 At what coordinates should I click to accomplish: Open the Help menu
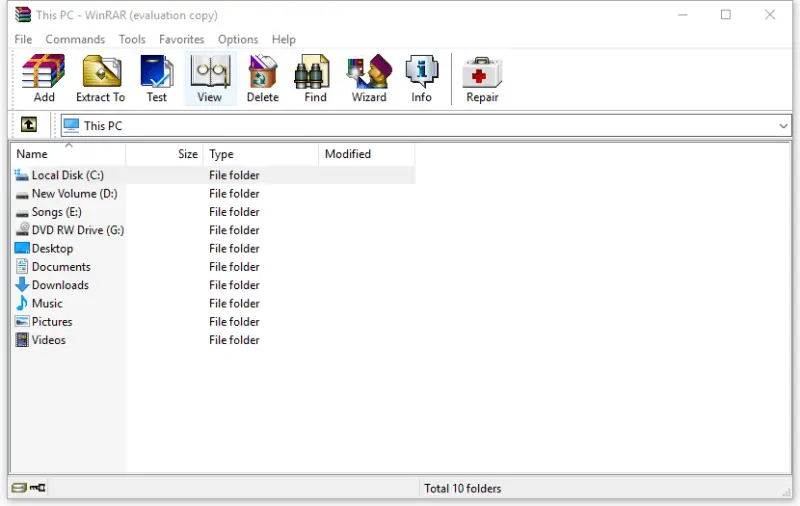284,39
